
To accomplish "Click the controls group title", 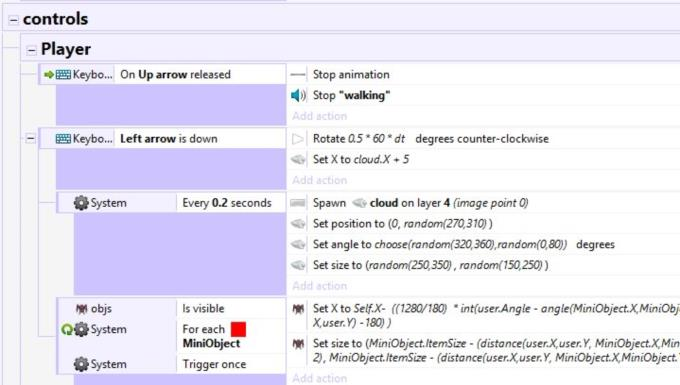I will 56,19.
